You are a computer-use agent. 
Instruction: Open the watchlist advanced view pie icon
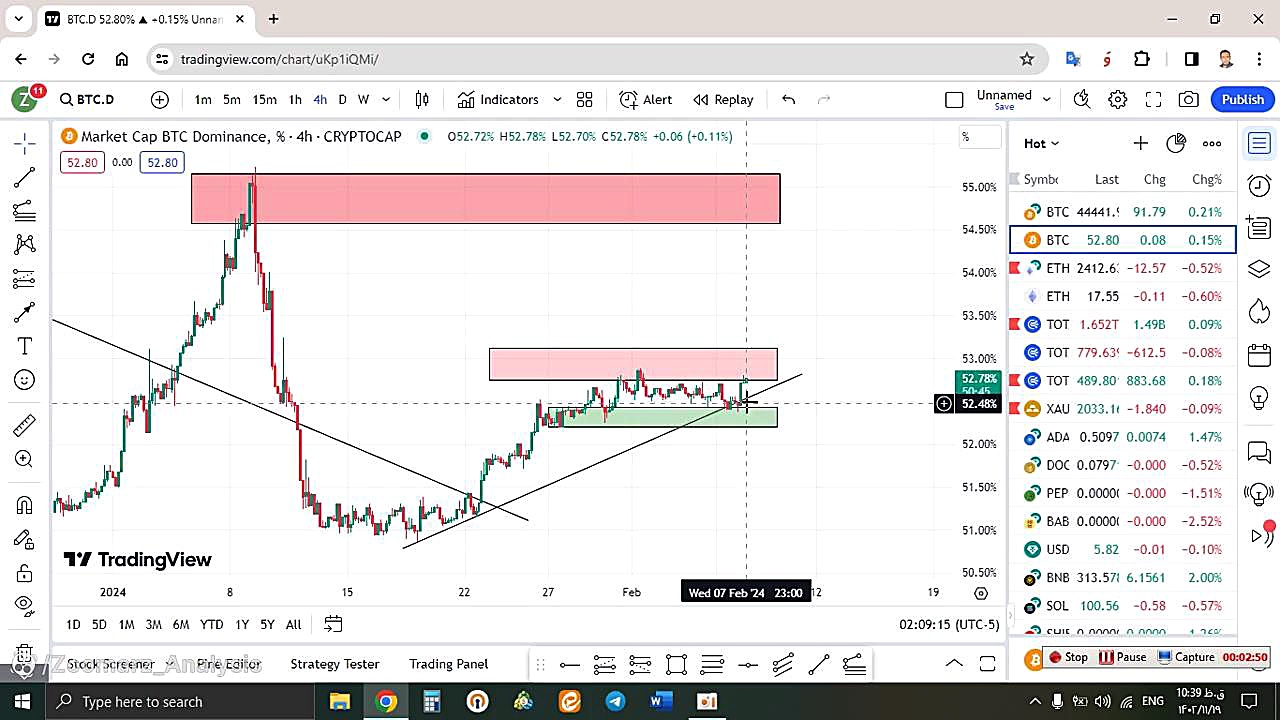(x=1176, y=143)
